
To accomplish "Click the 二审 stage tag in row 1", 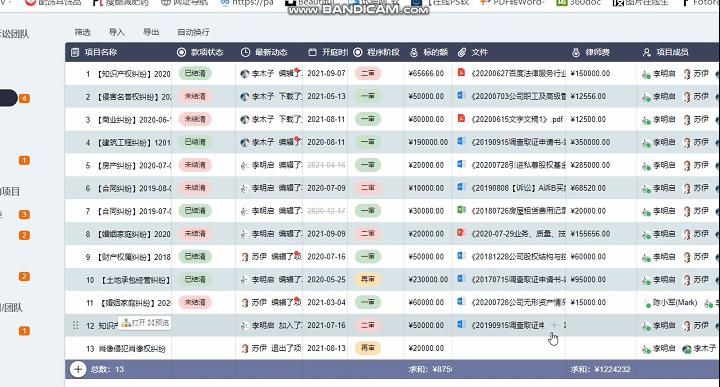I will tap(368, 73).
